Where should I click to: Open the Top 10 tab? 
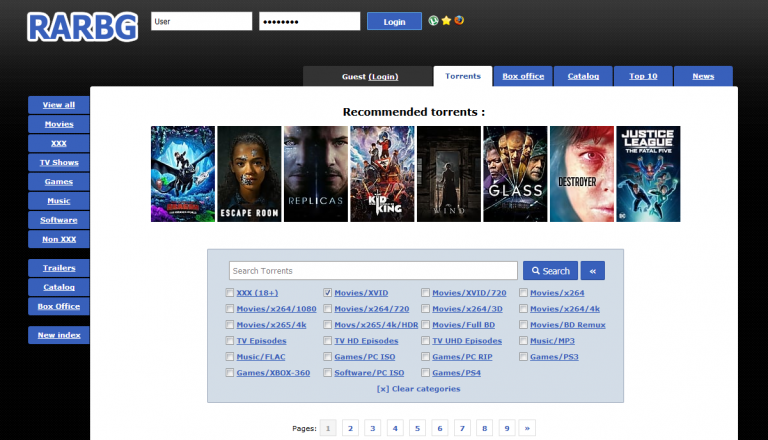643,76
